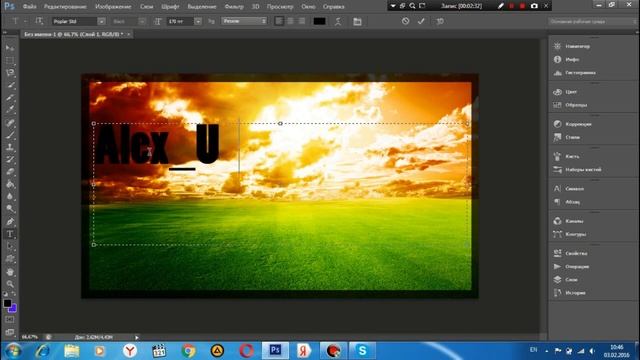
Task: Set right text alignment
Action: [302, 21]
